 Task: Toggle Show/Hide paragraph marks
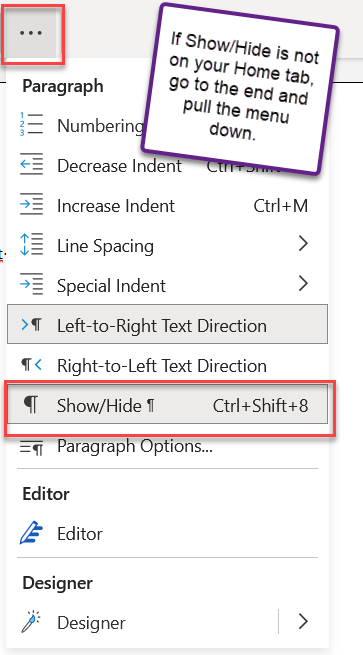[168, 406]
